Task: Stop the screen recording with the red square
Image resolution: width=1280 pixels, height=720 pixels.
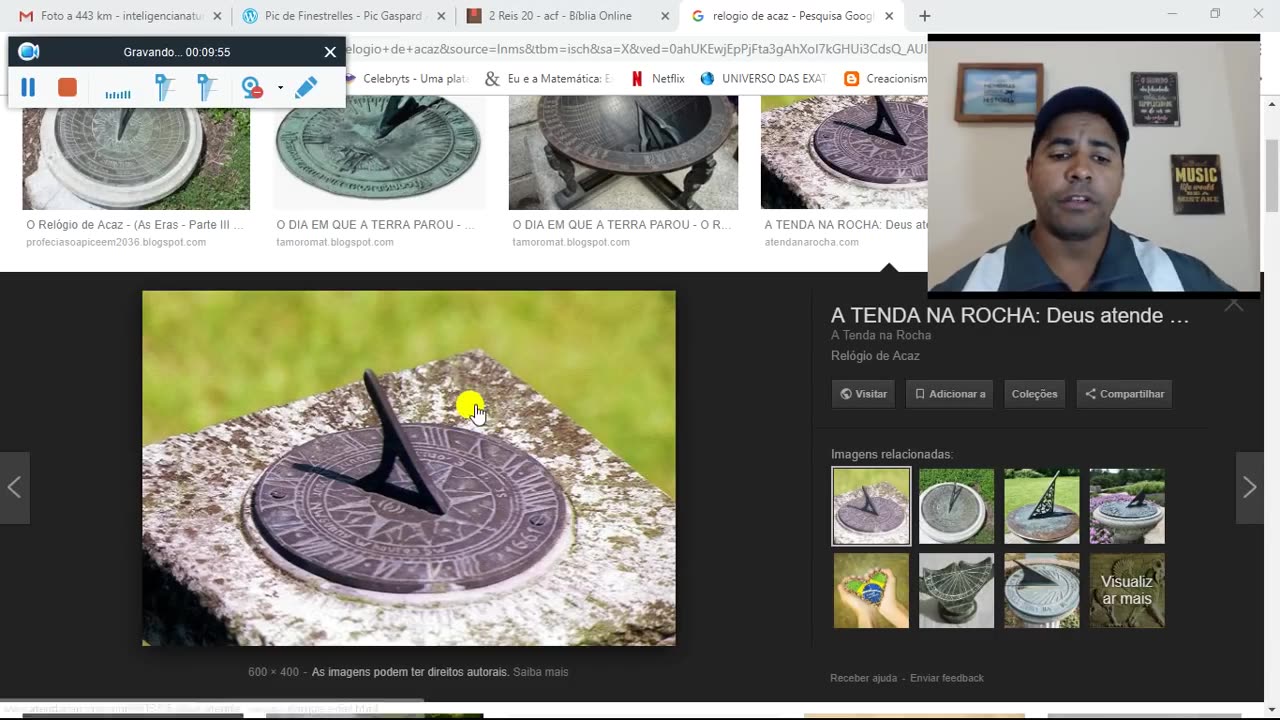Action: point(67,88)
